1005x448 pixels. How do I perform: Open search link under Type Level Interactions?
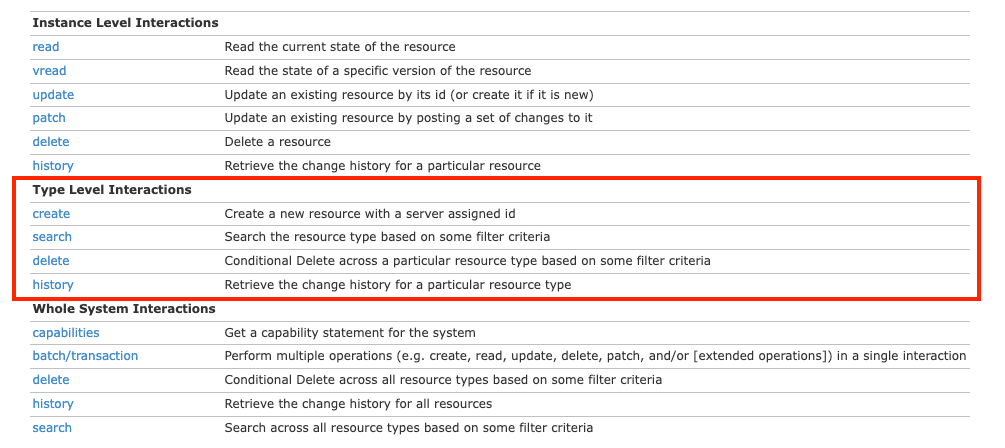[52, 237]
